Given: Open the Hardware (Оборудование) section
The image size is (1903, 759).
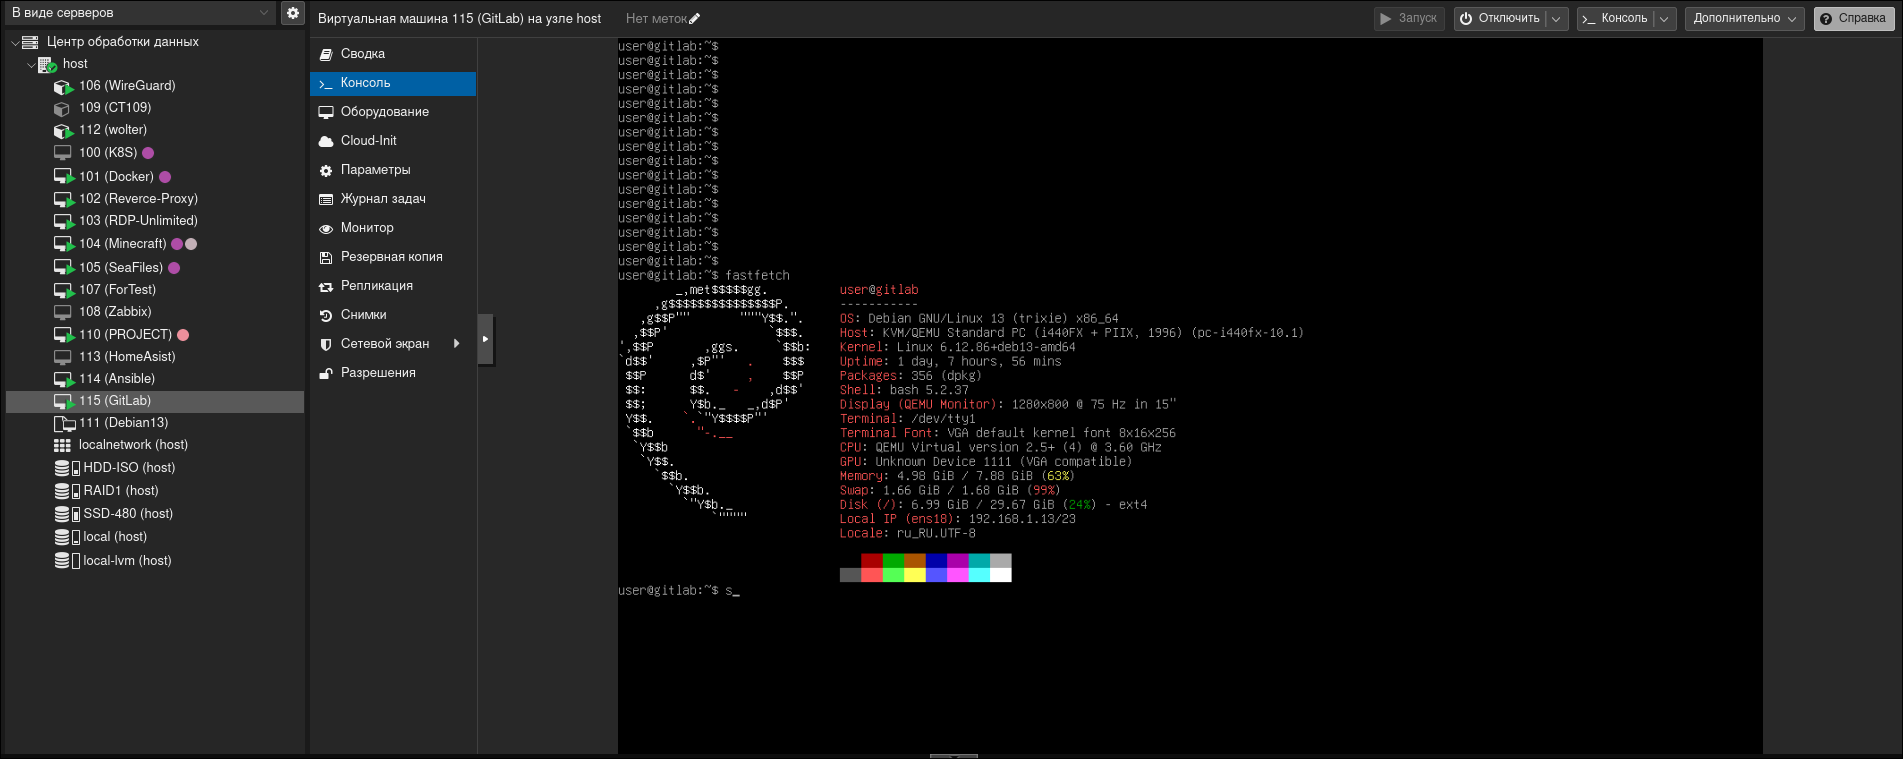Looking at the screenshot, I should 393,112.
